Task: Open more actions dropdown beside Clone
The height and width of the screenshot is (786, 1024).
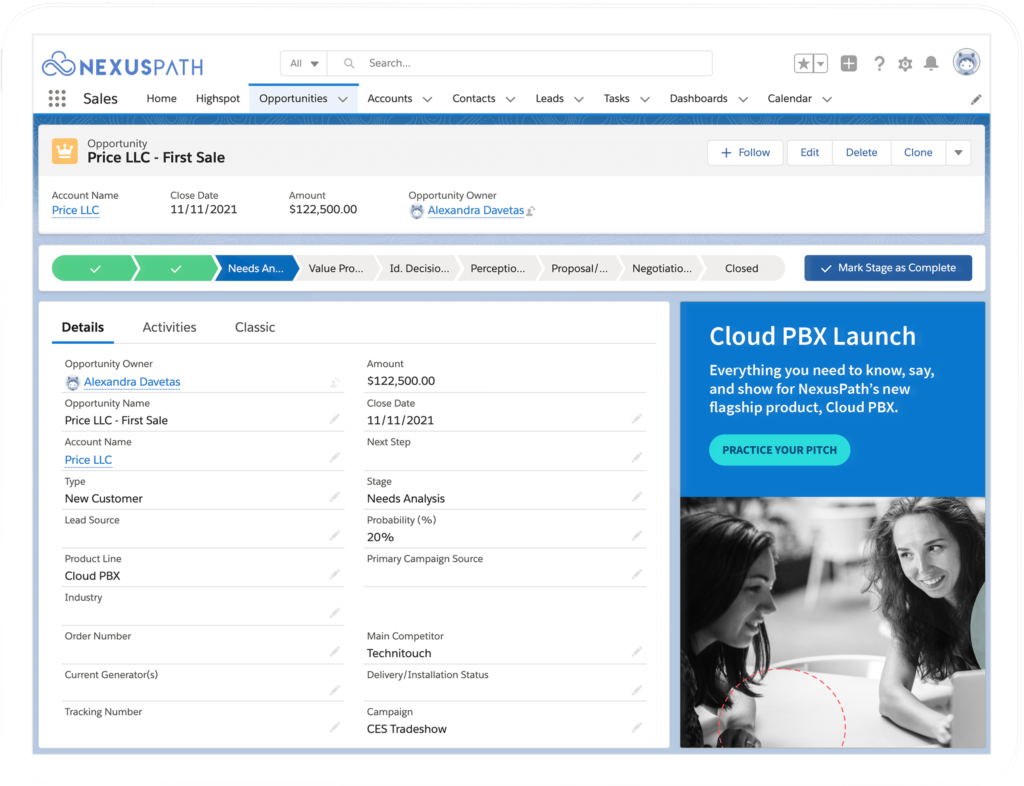Action: 958,153
